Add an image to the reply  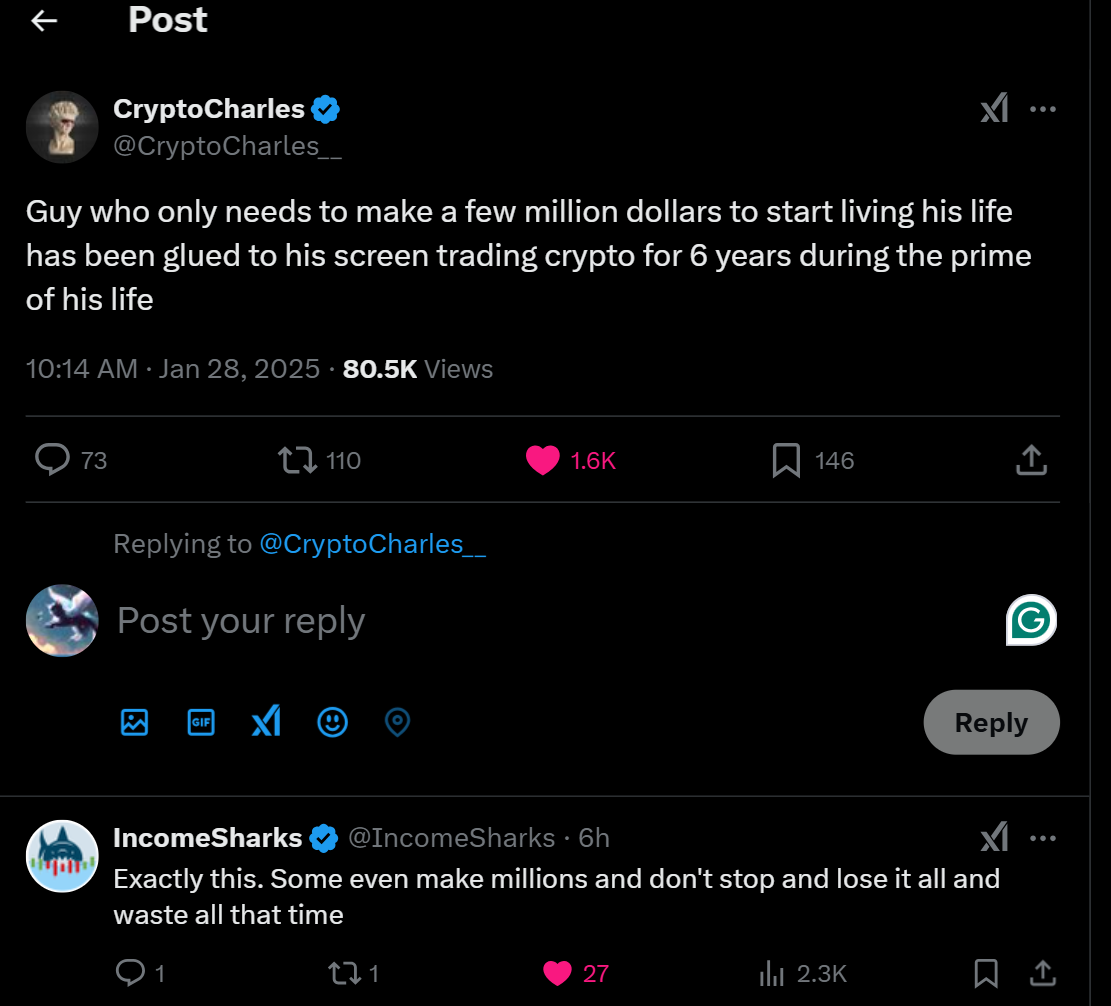click(134, 722)
